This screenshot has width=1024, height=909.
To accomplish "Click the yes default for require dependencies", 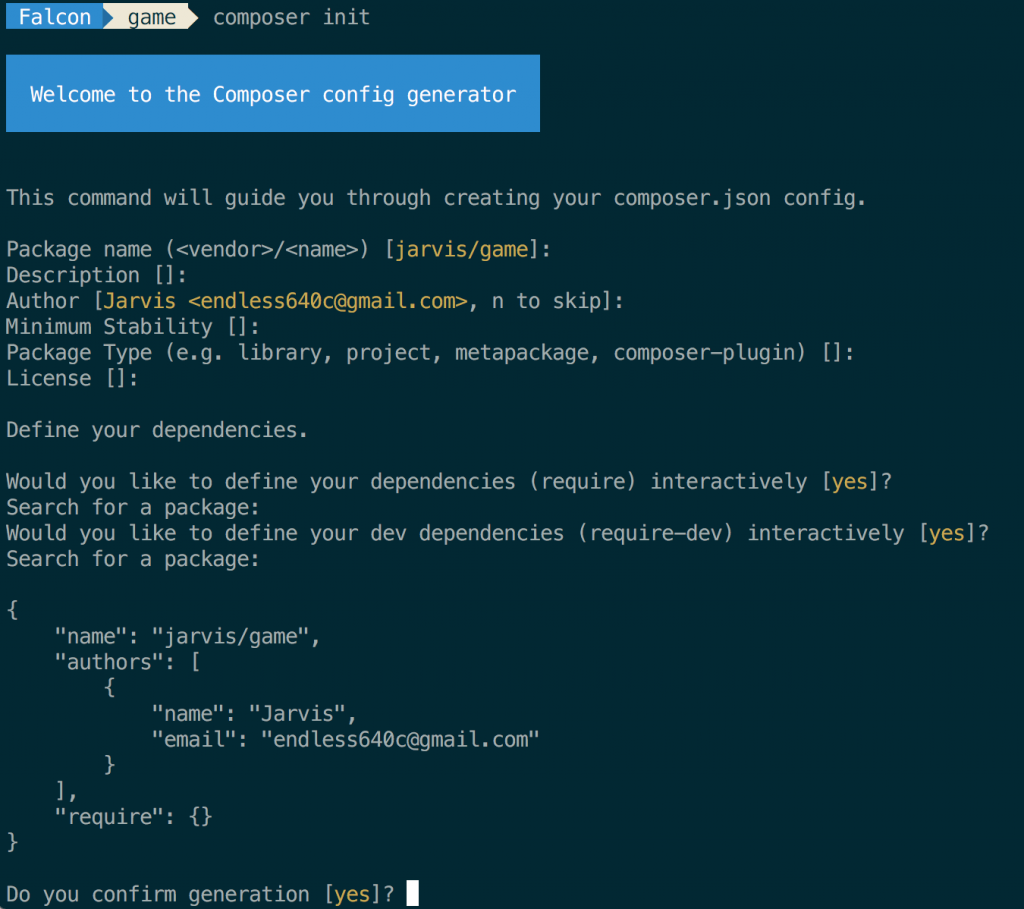I will pos(850,482).
